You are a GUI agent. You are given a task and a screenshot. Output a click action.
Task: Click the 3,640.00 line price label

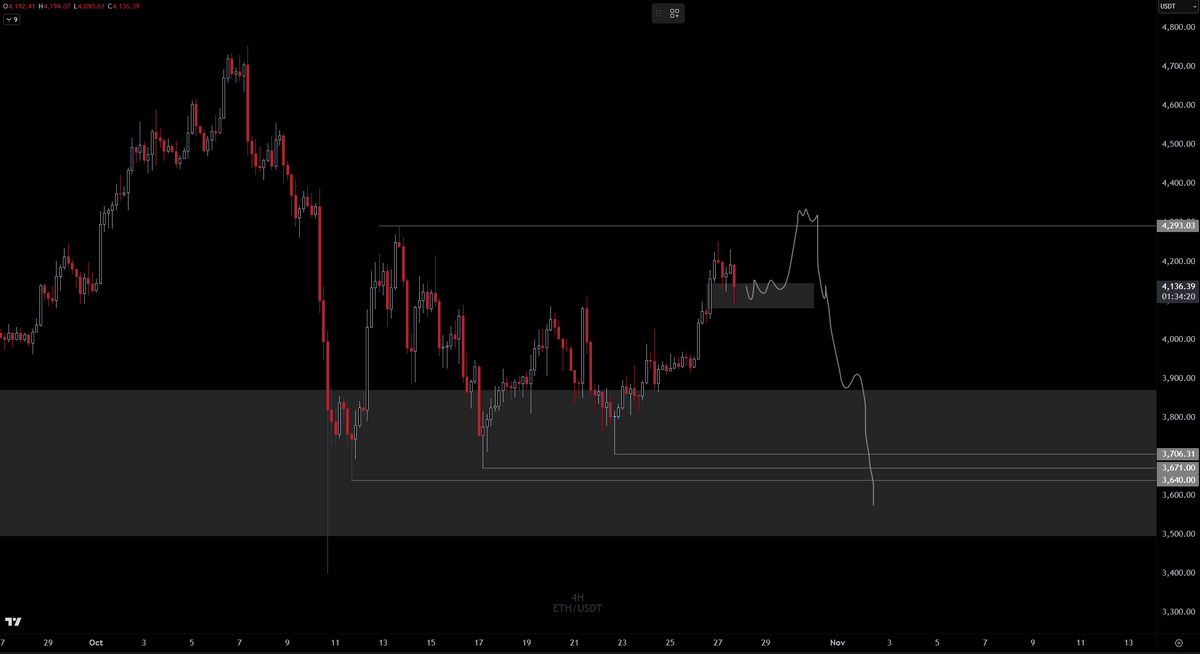tap(1177, 480)
